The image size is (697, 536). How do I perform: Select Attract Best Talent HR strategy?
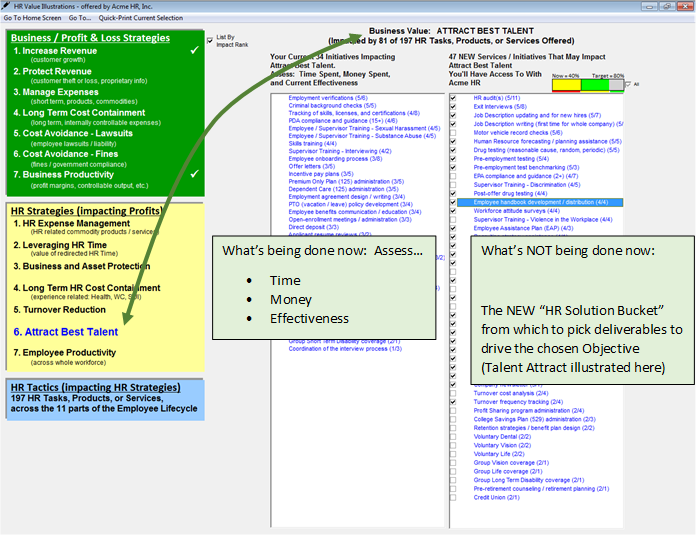point(65,332)
